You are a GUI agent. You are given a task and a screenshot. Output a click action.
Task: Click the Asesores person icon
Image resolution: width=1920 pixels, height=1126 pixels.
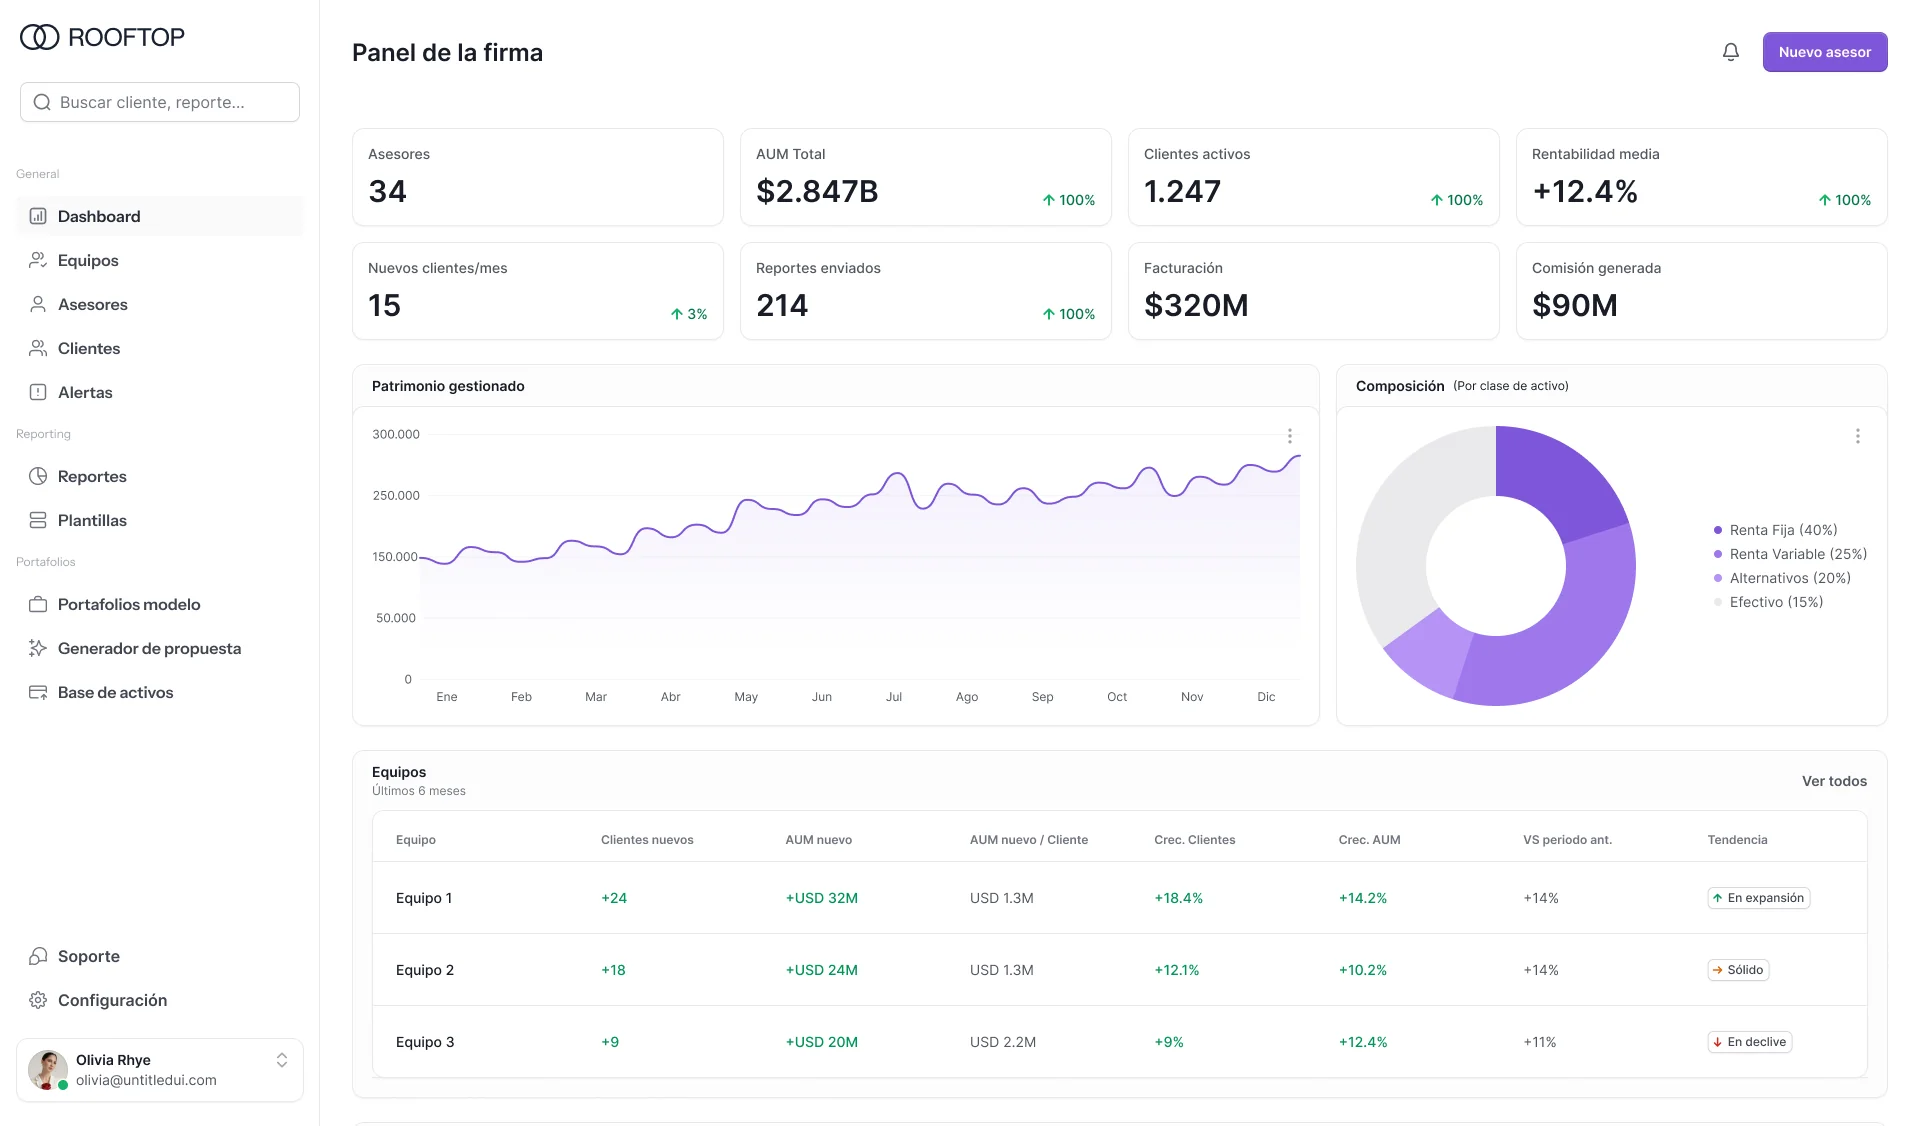click(x=38, y=304)
